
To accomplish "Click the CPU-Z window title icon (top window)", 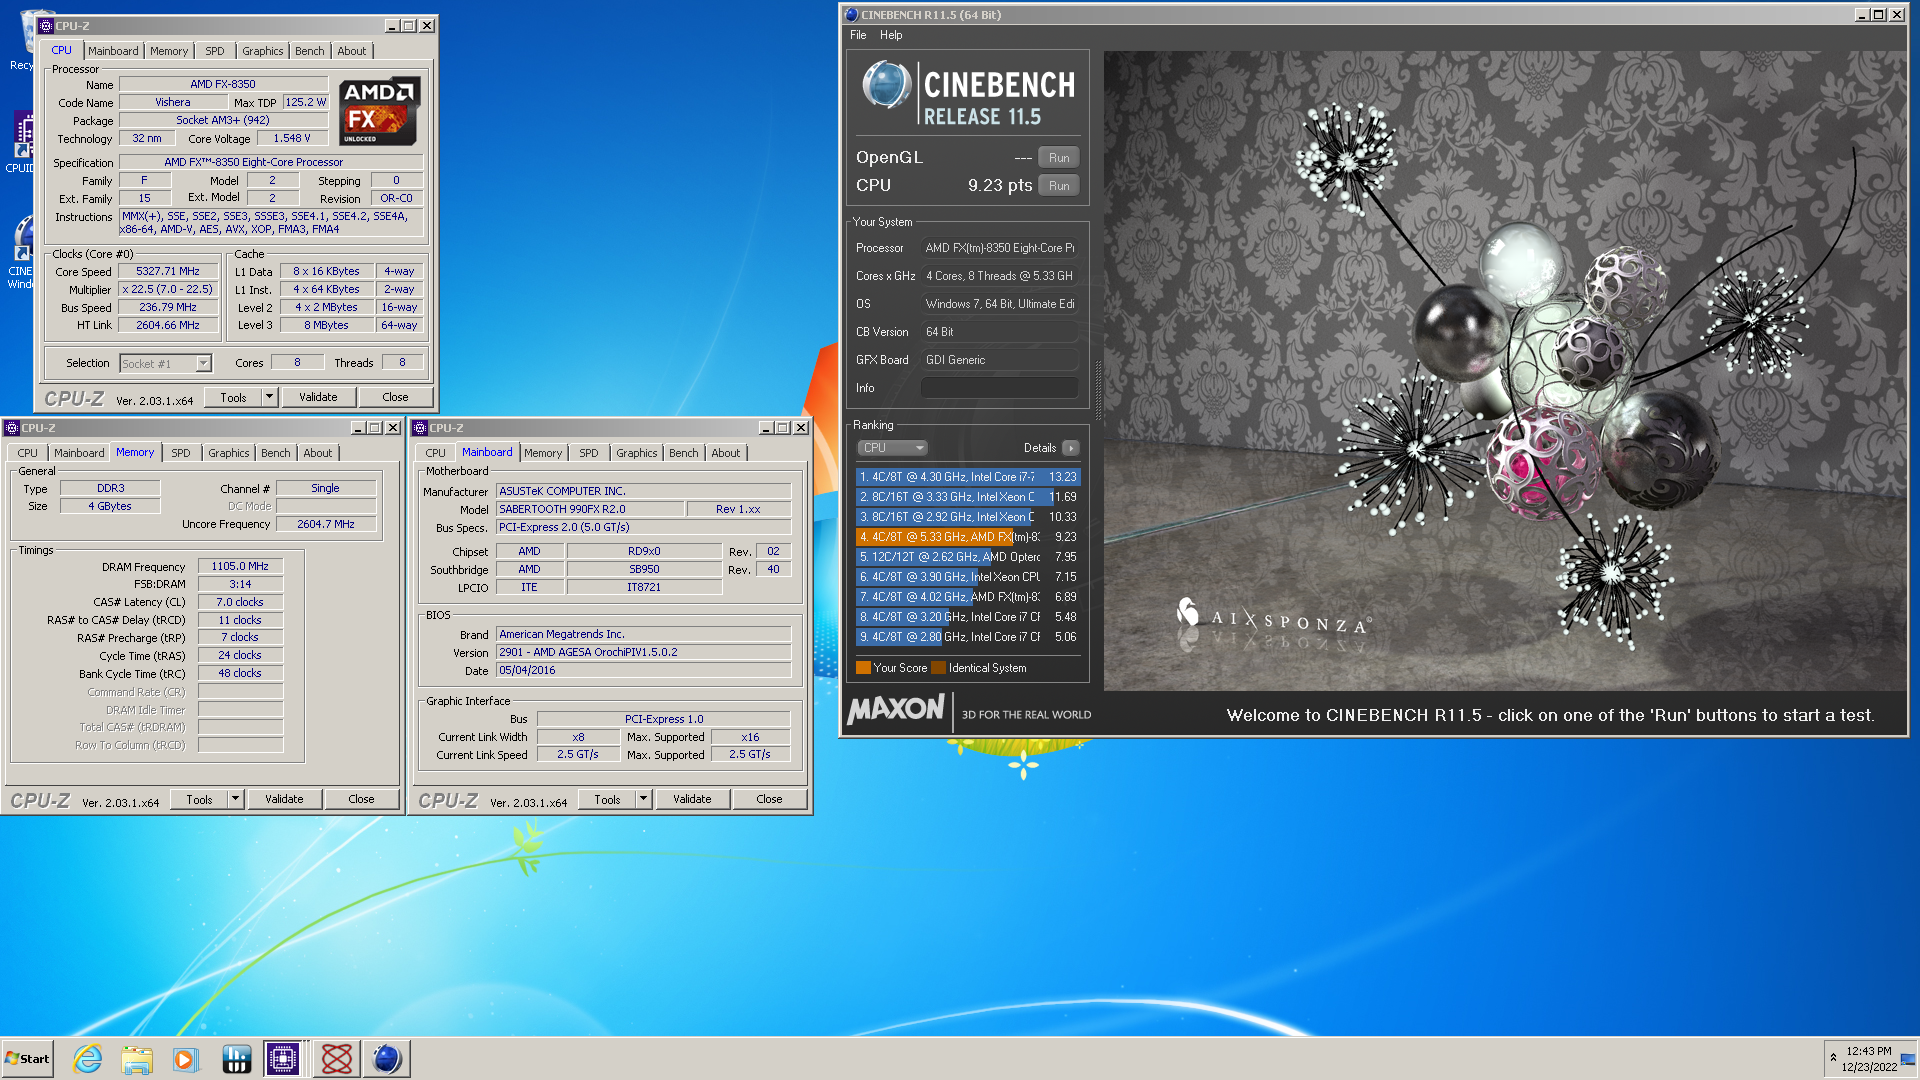I will click(x=46, y=26).
